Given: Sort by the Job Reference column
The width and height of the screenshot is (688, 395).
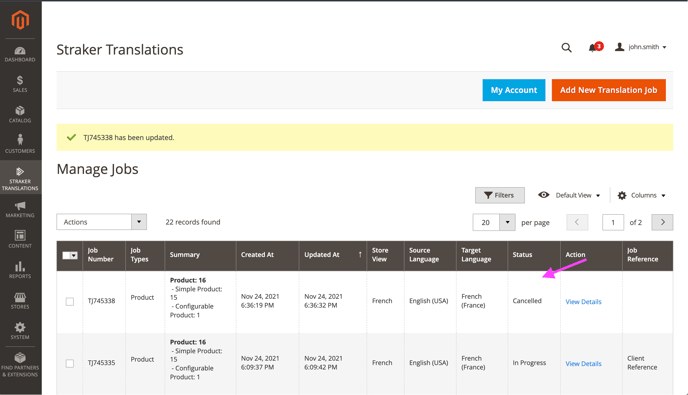Looking at the screenshot, I should 647,255.
